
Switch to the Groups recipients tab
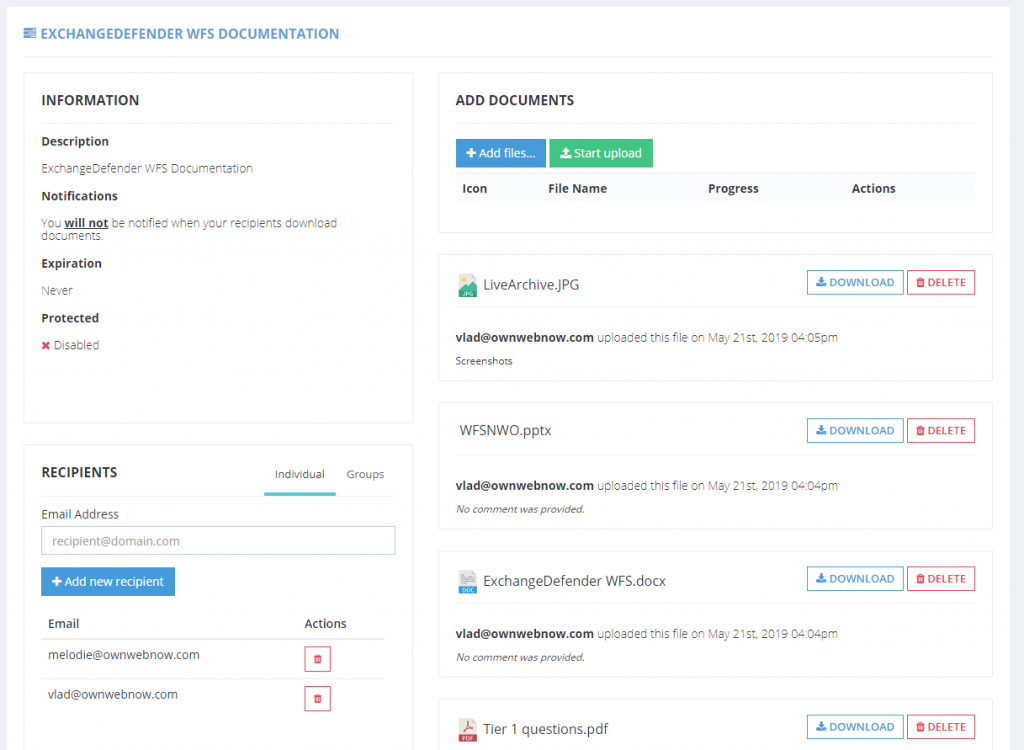pyautogui.click(x=365, y=474)
